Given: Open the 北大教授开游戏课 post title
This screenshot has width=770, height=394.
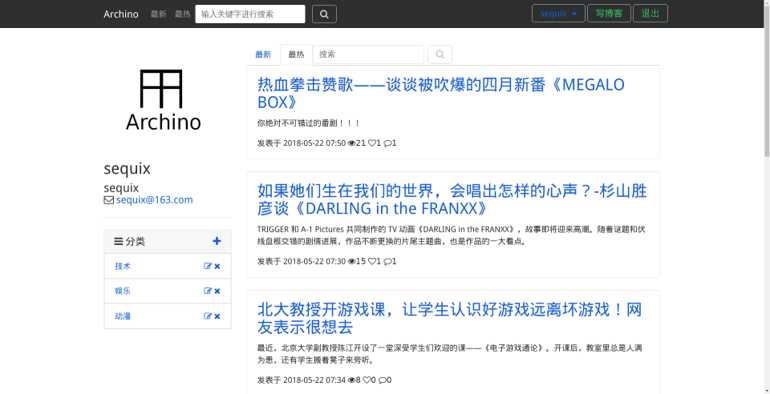Looking at the screenshot, I should [x=450, y=318].
